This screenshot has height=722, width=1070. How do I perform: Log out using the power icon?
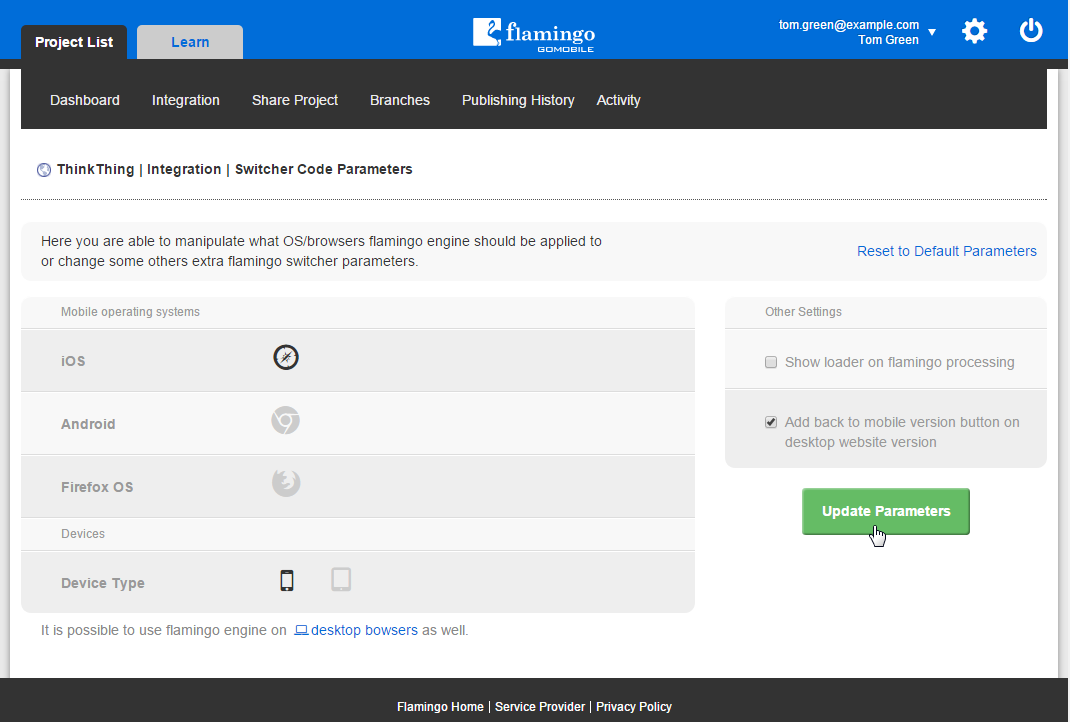tap(1030, 31)
